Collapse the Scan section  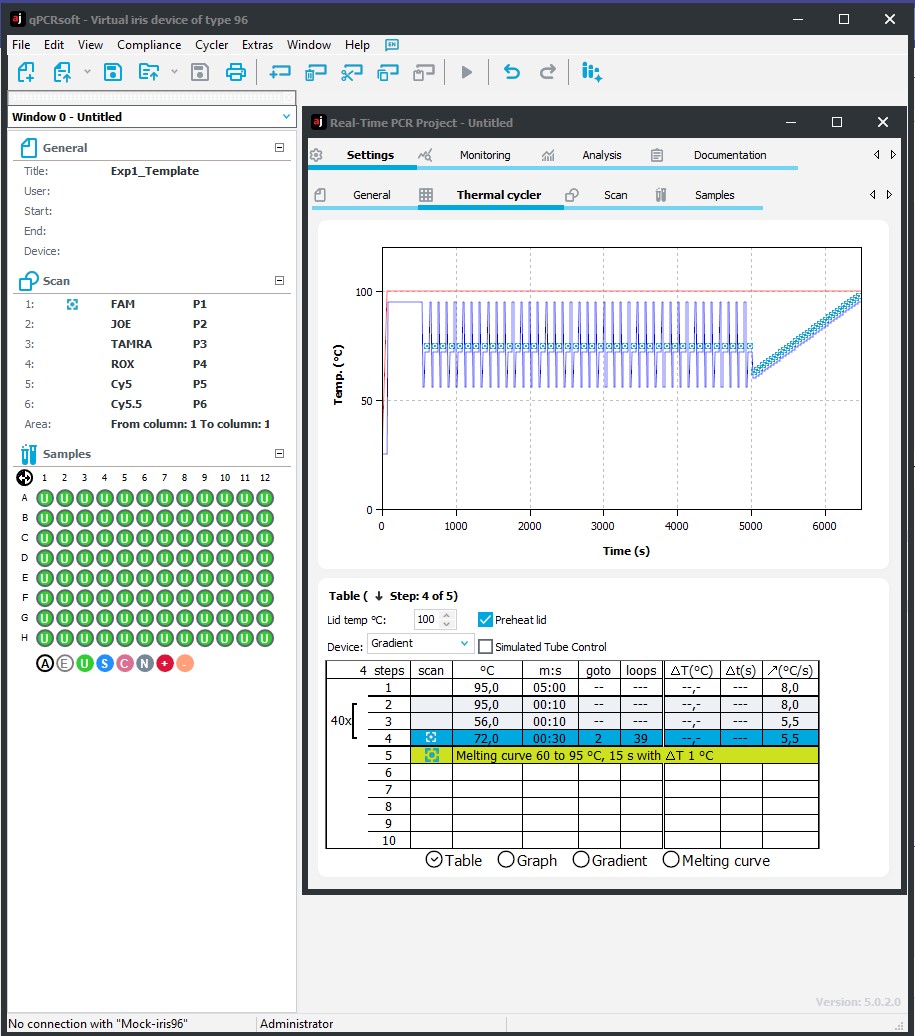tap(279, 281)
